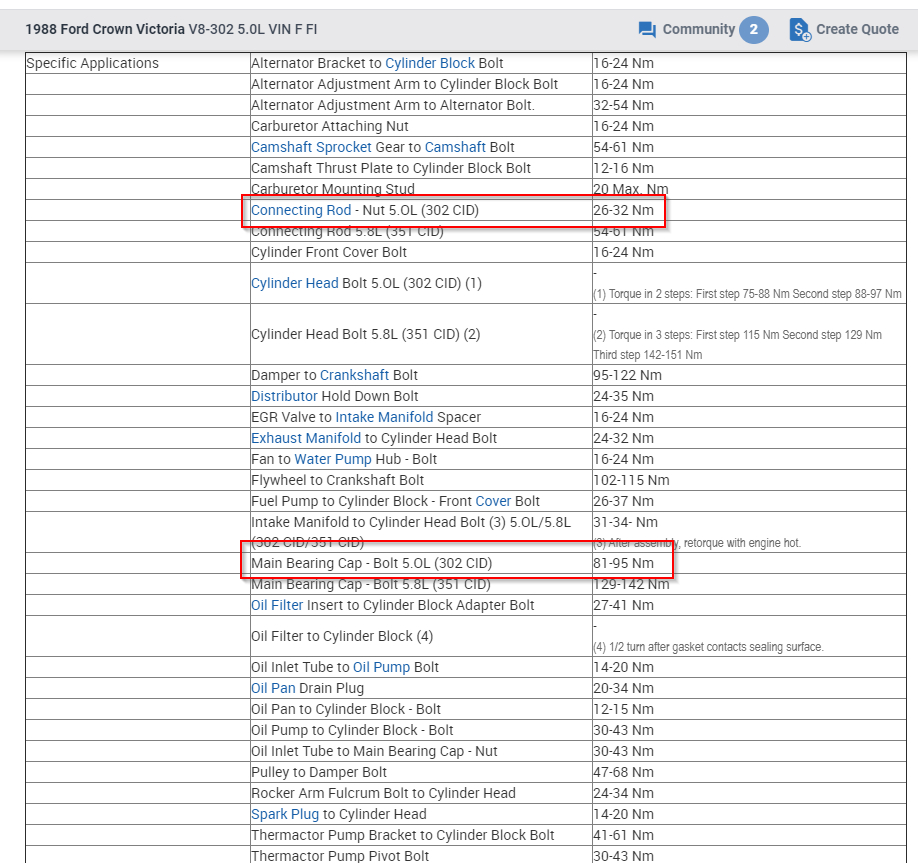Open the Community chat icon
This screenshot has width=918, height=863.
pyautogui.click(x=647, y=29)
